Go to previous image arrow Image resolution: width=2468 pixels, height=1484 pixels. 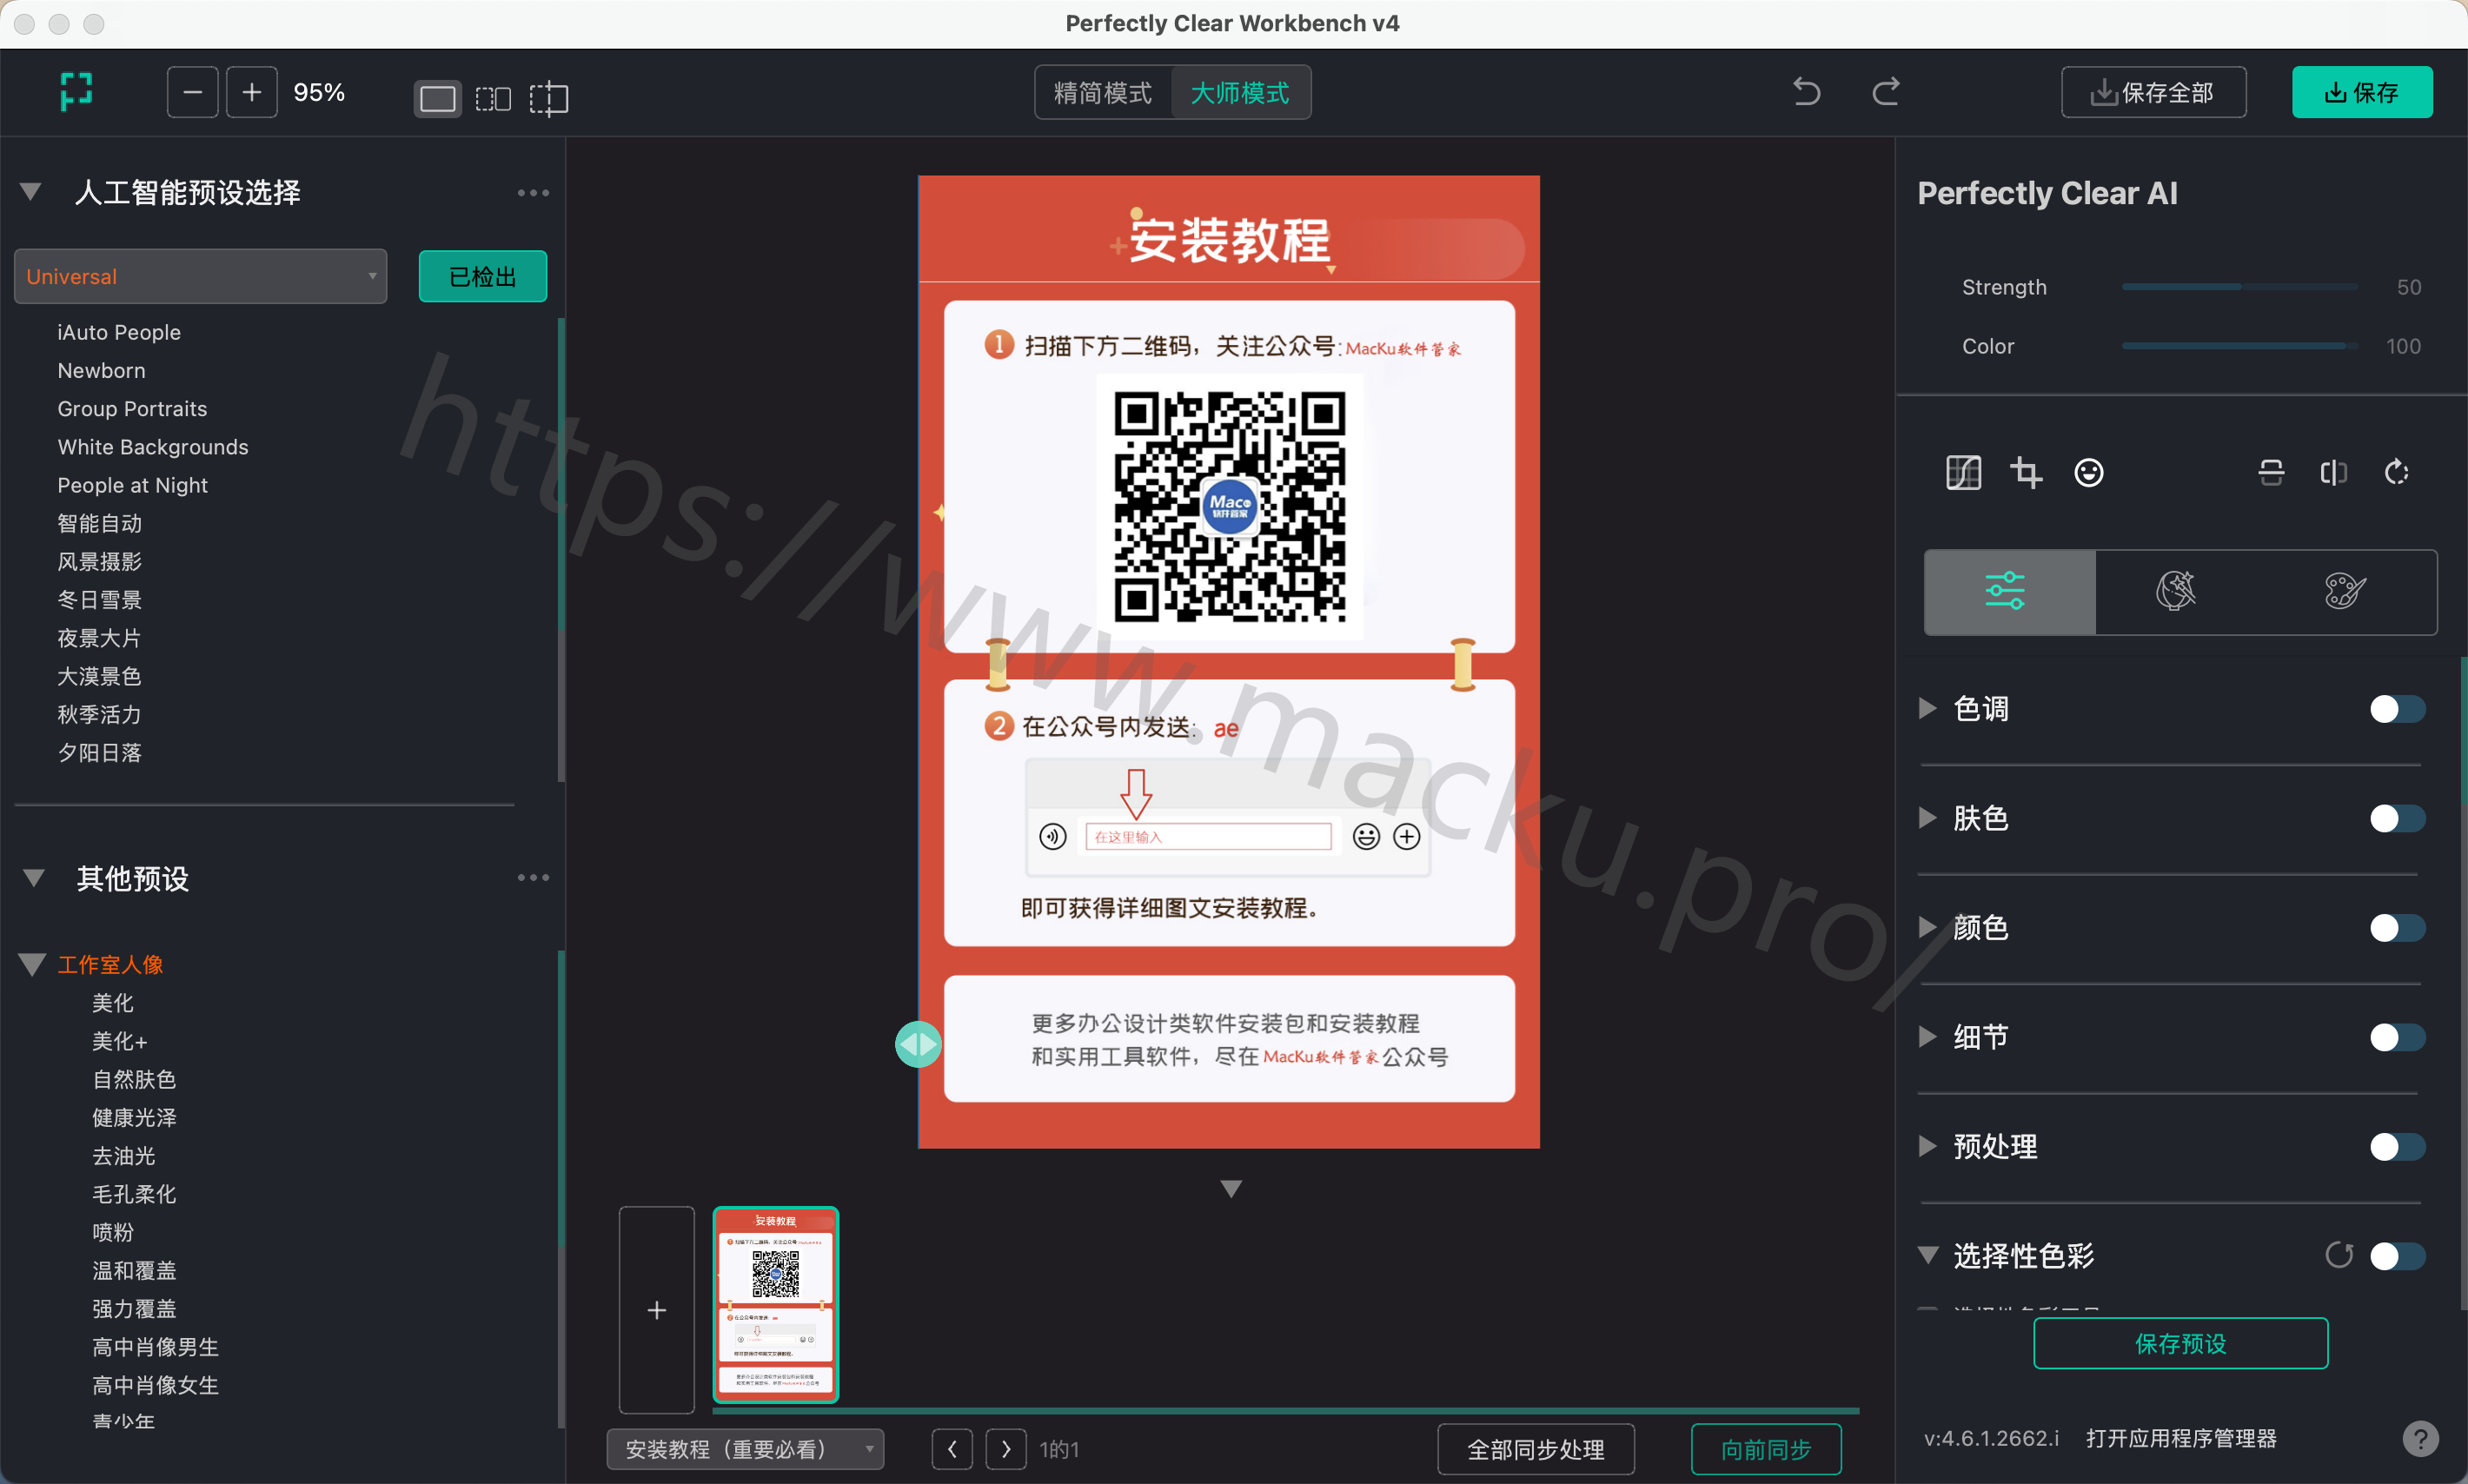pos(952,1449)
